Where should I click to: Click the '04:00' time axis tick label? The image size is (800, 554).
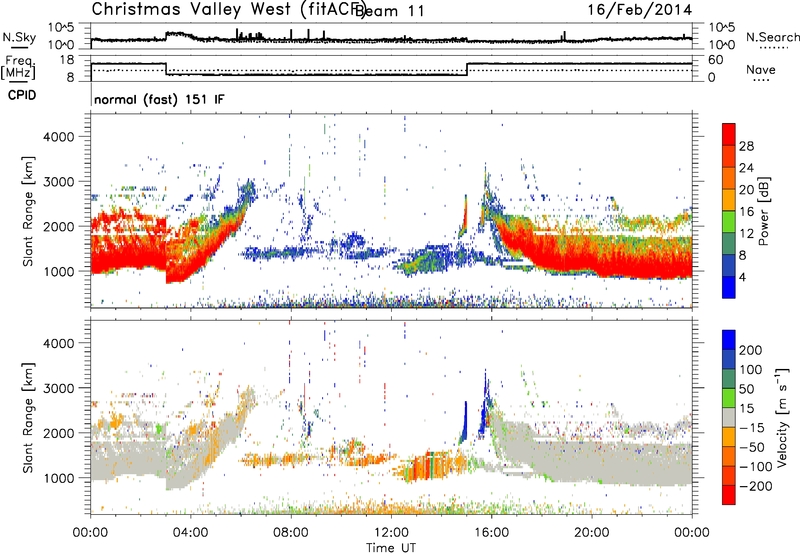tap(190, 533)
